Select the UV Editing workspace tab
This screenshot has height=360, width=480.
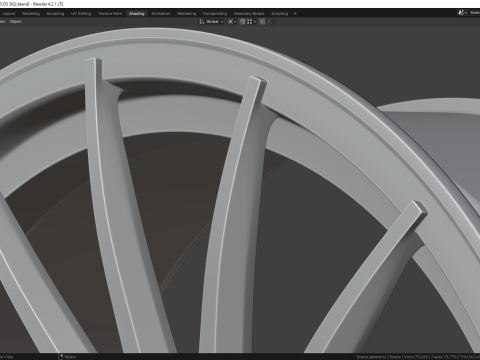[81, 14]
